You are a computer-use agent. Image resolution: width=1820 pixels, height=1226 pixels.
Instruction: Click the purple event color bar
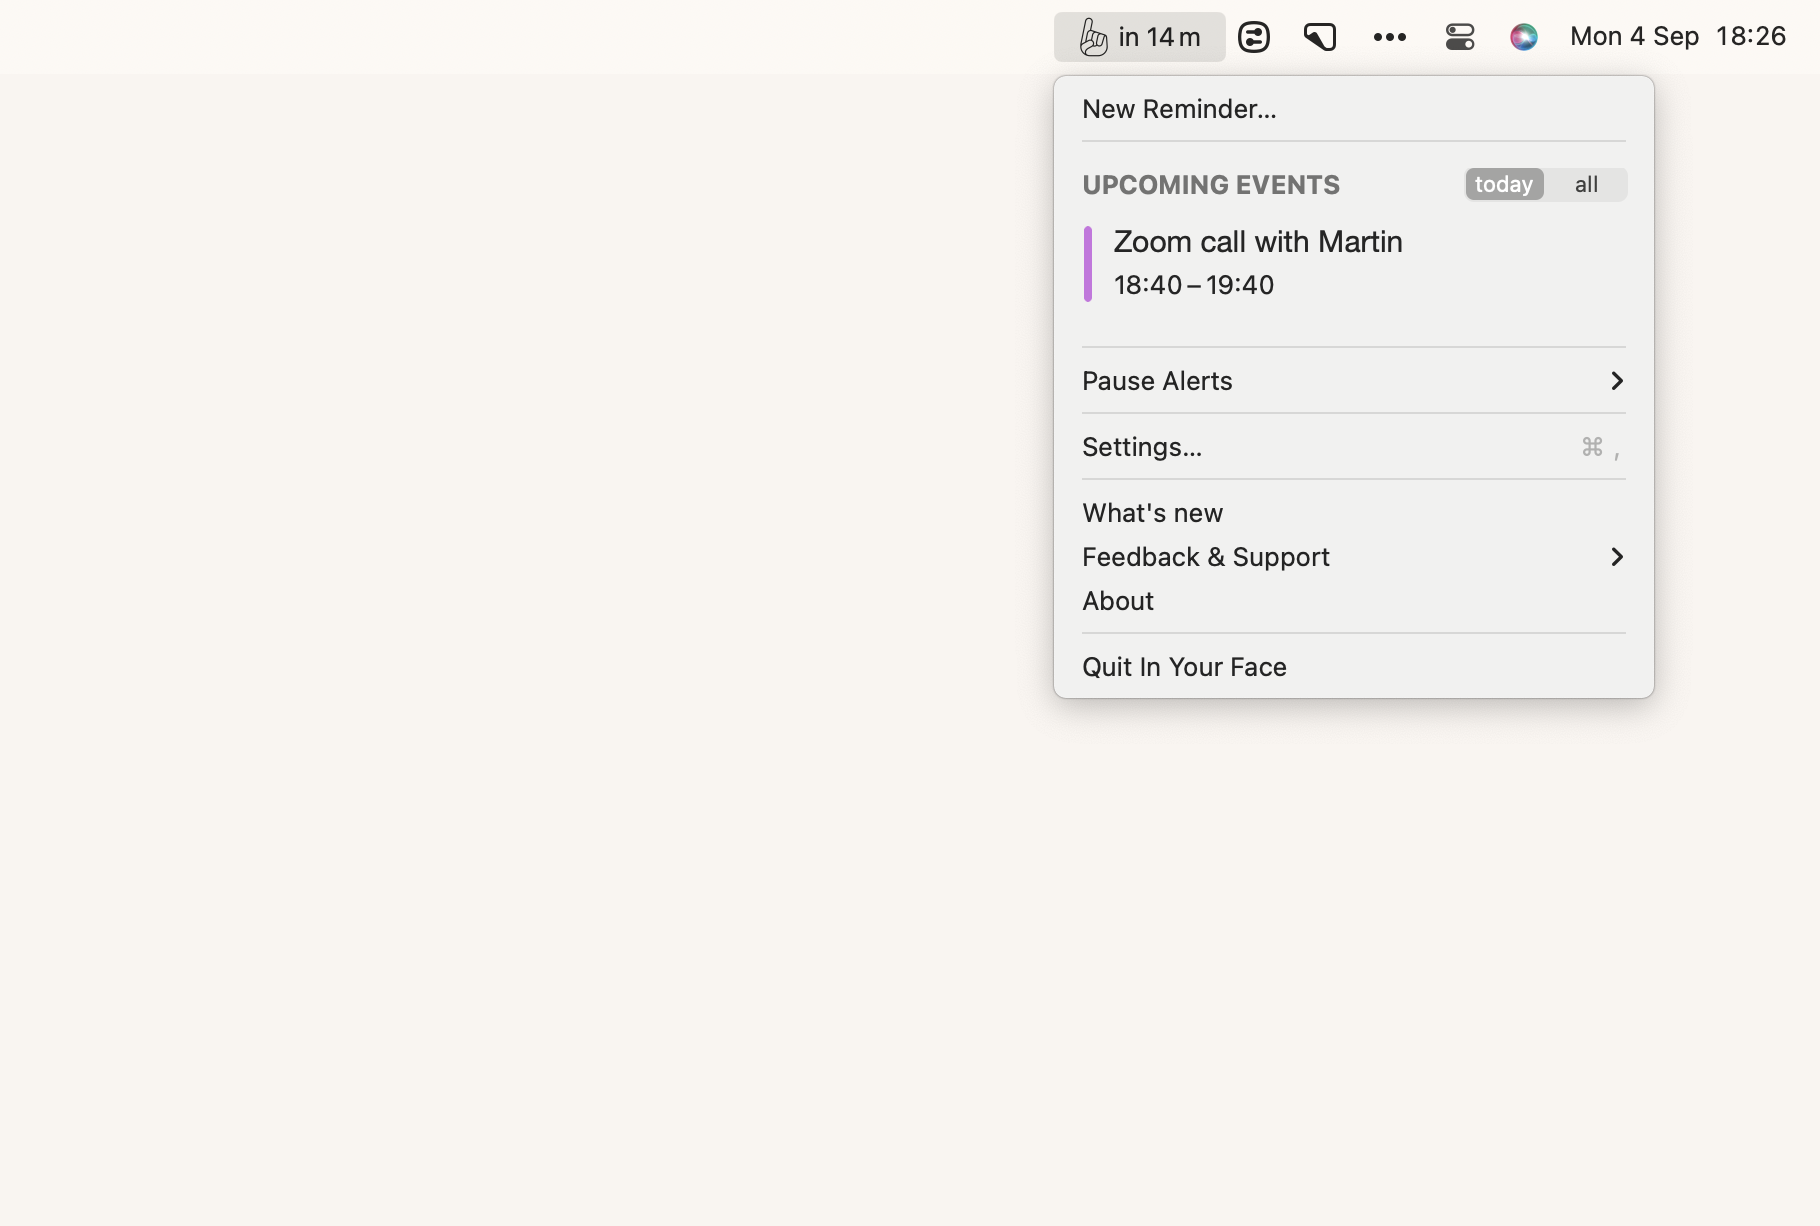[x=1089, y=263]
